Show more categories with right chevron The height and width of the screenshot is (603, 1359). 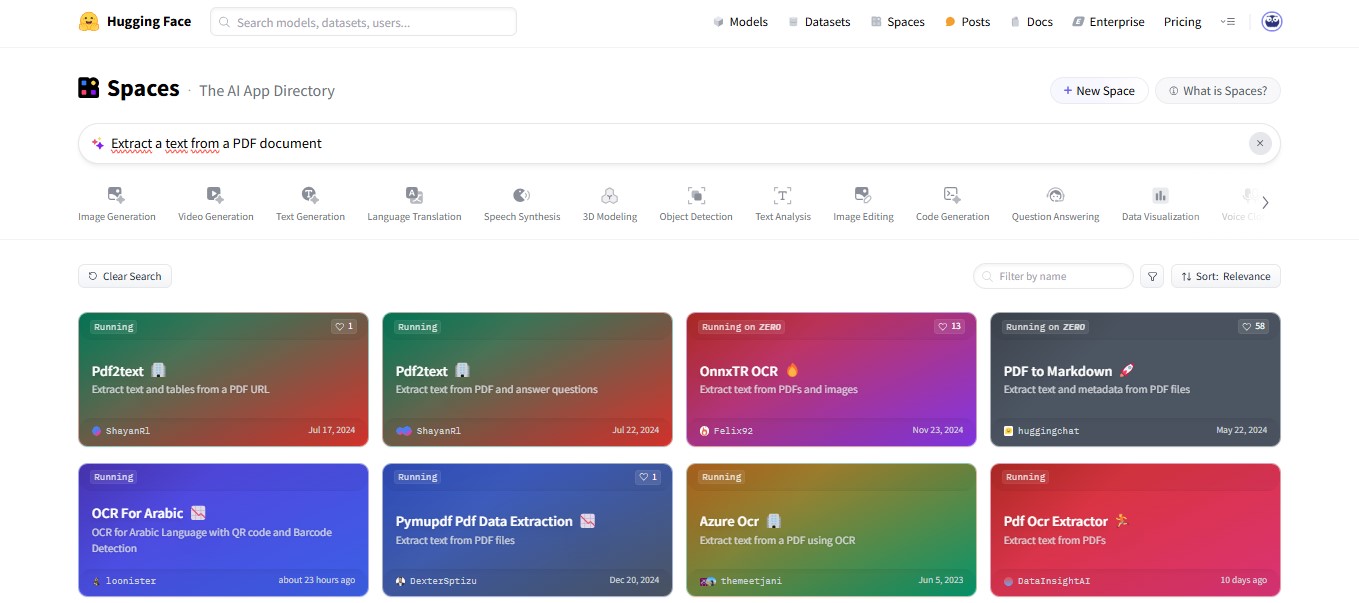pyautogui.click(x=1265, y=202)
